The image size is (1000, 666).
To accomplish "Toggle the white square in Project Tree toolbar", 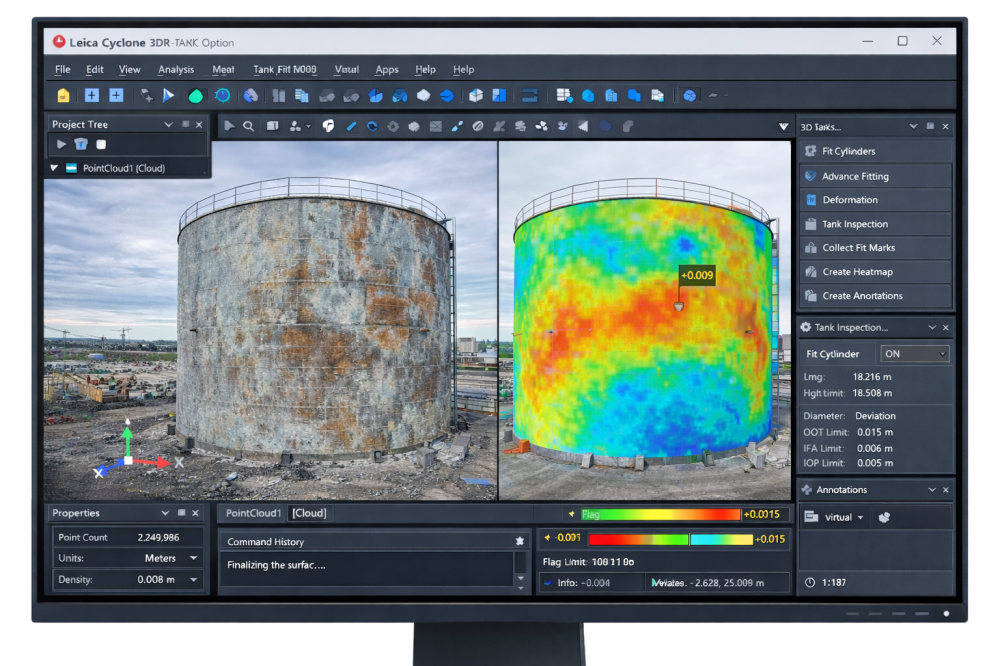I will [x=101, y=145].
